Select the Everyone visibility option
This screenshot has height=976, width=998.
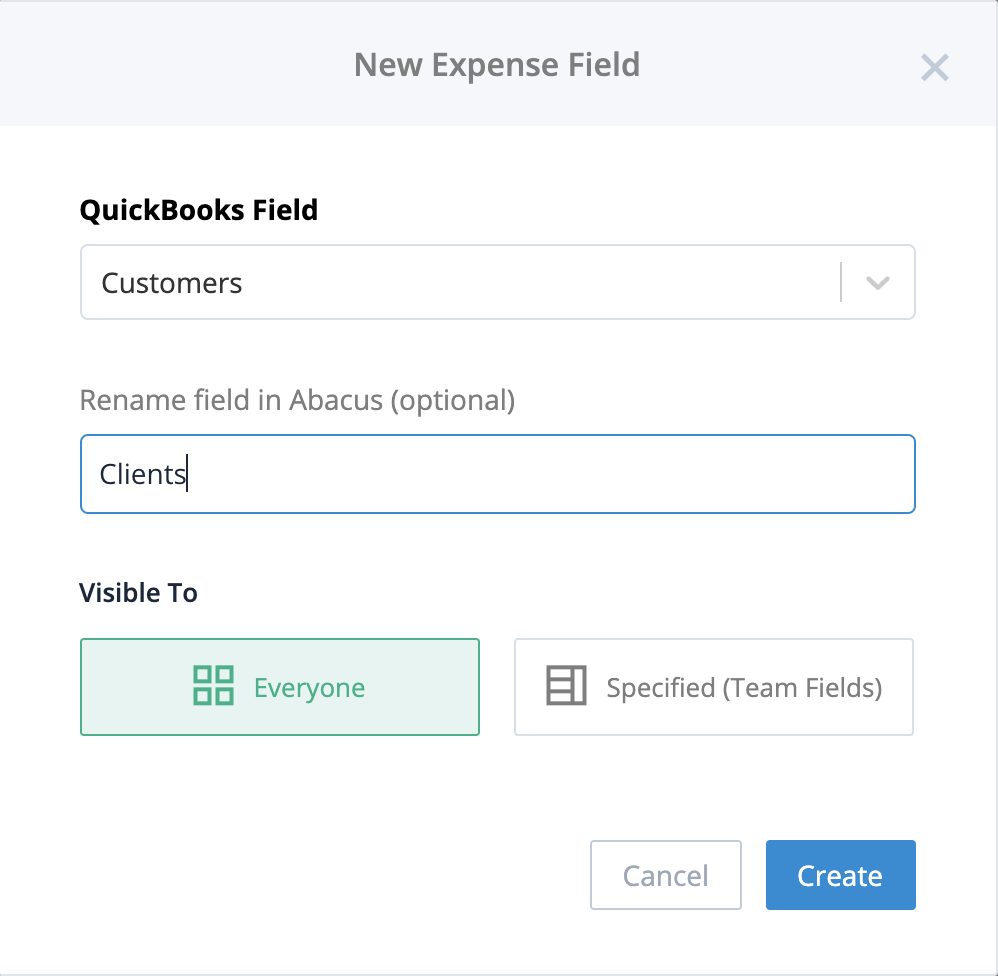[280, 687]
